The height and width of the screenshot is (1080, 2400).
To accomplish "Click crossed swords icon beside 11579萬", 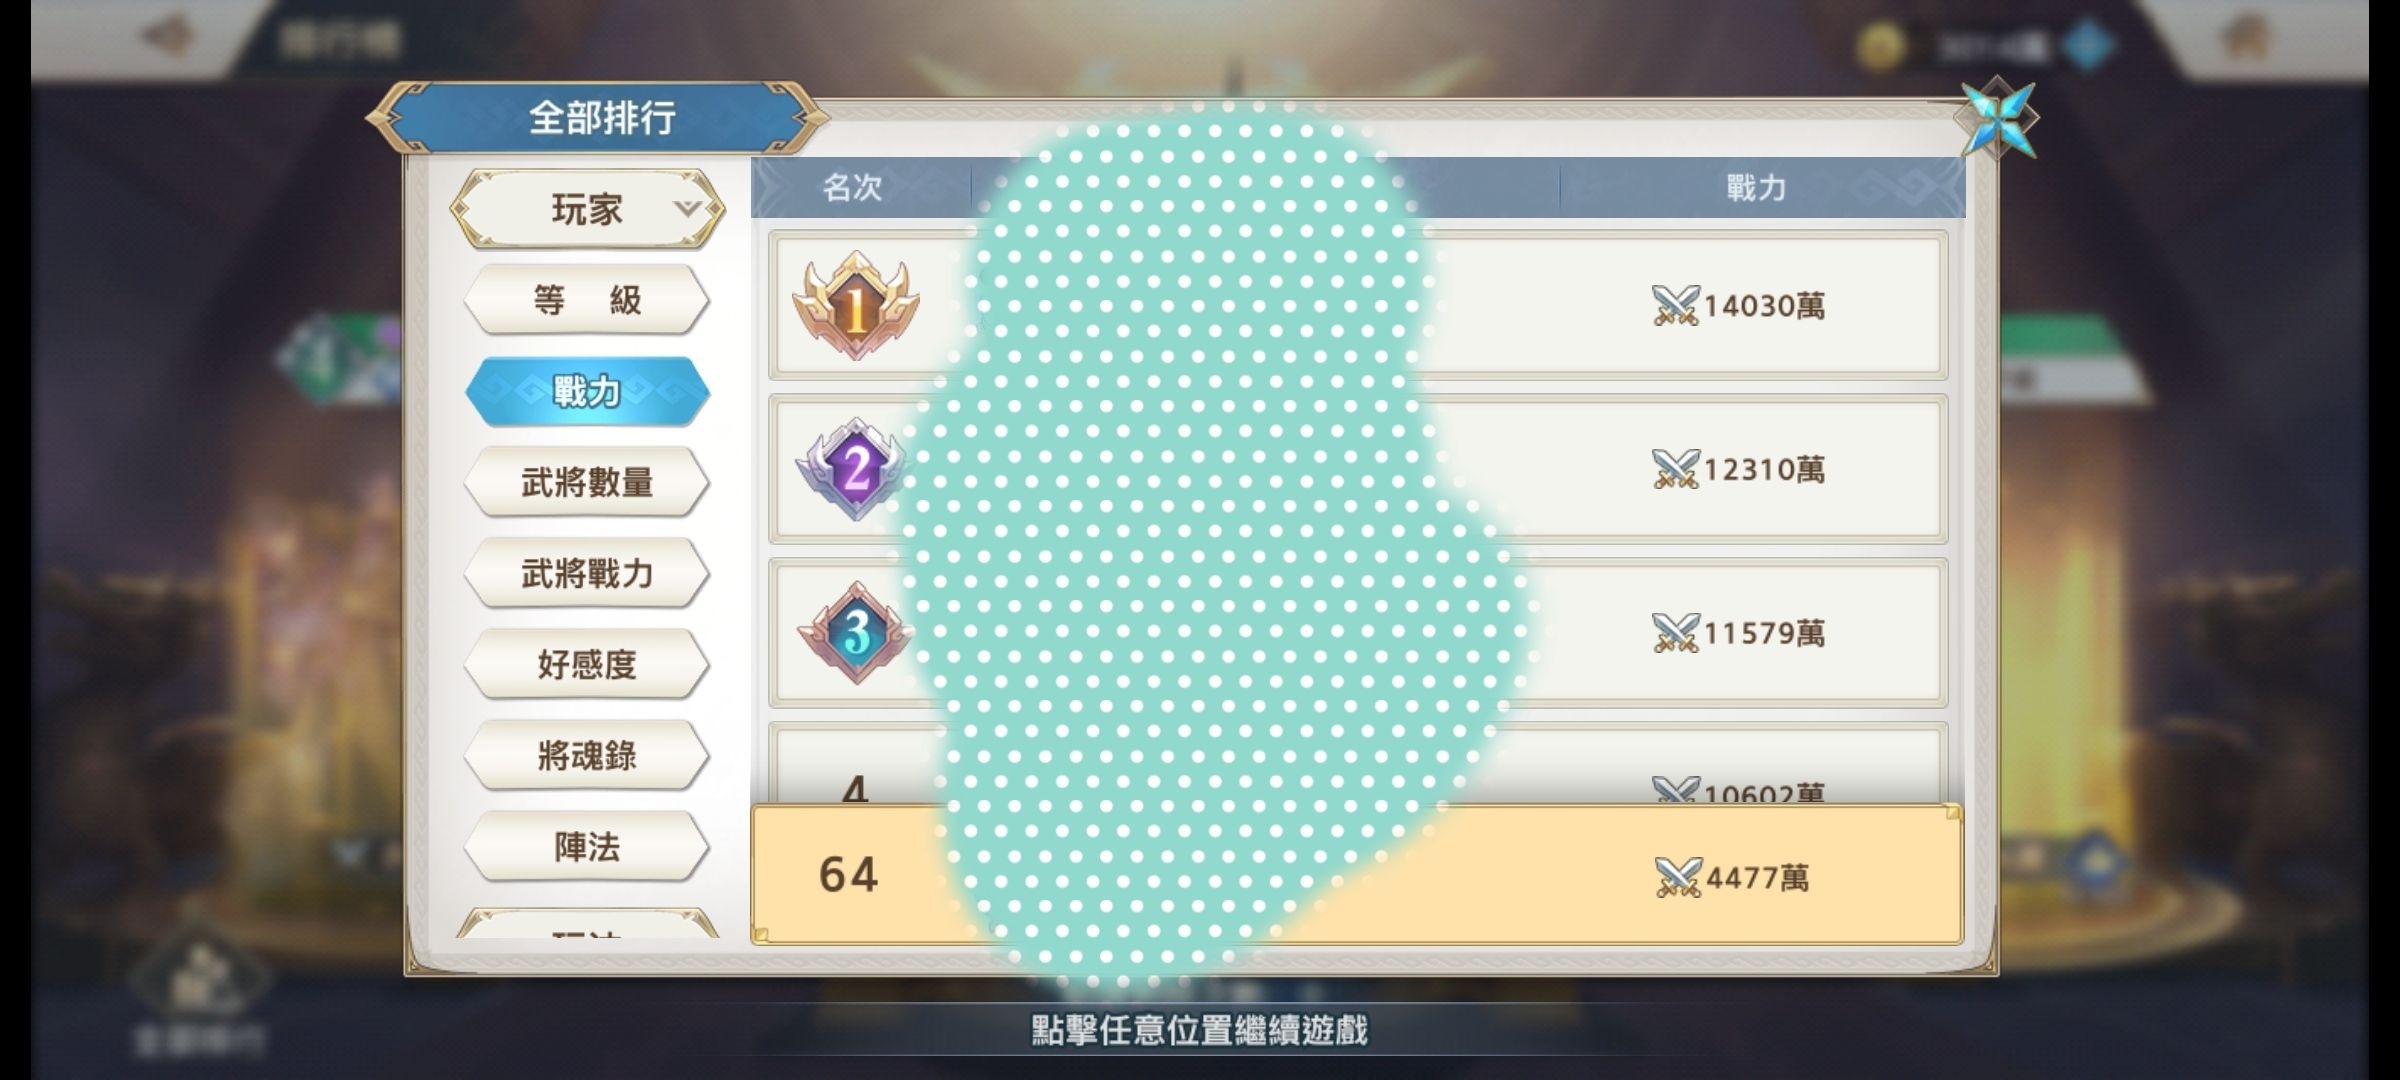I will pos(1675,633).
